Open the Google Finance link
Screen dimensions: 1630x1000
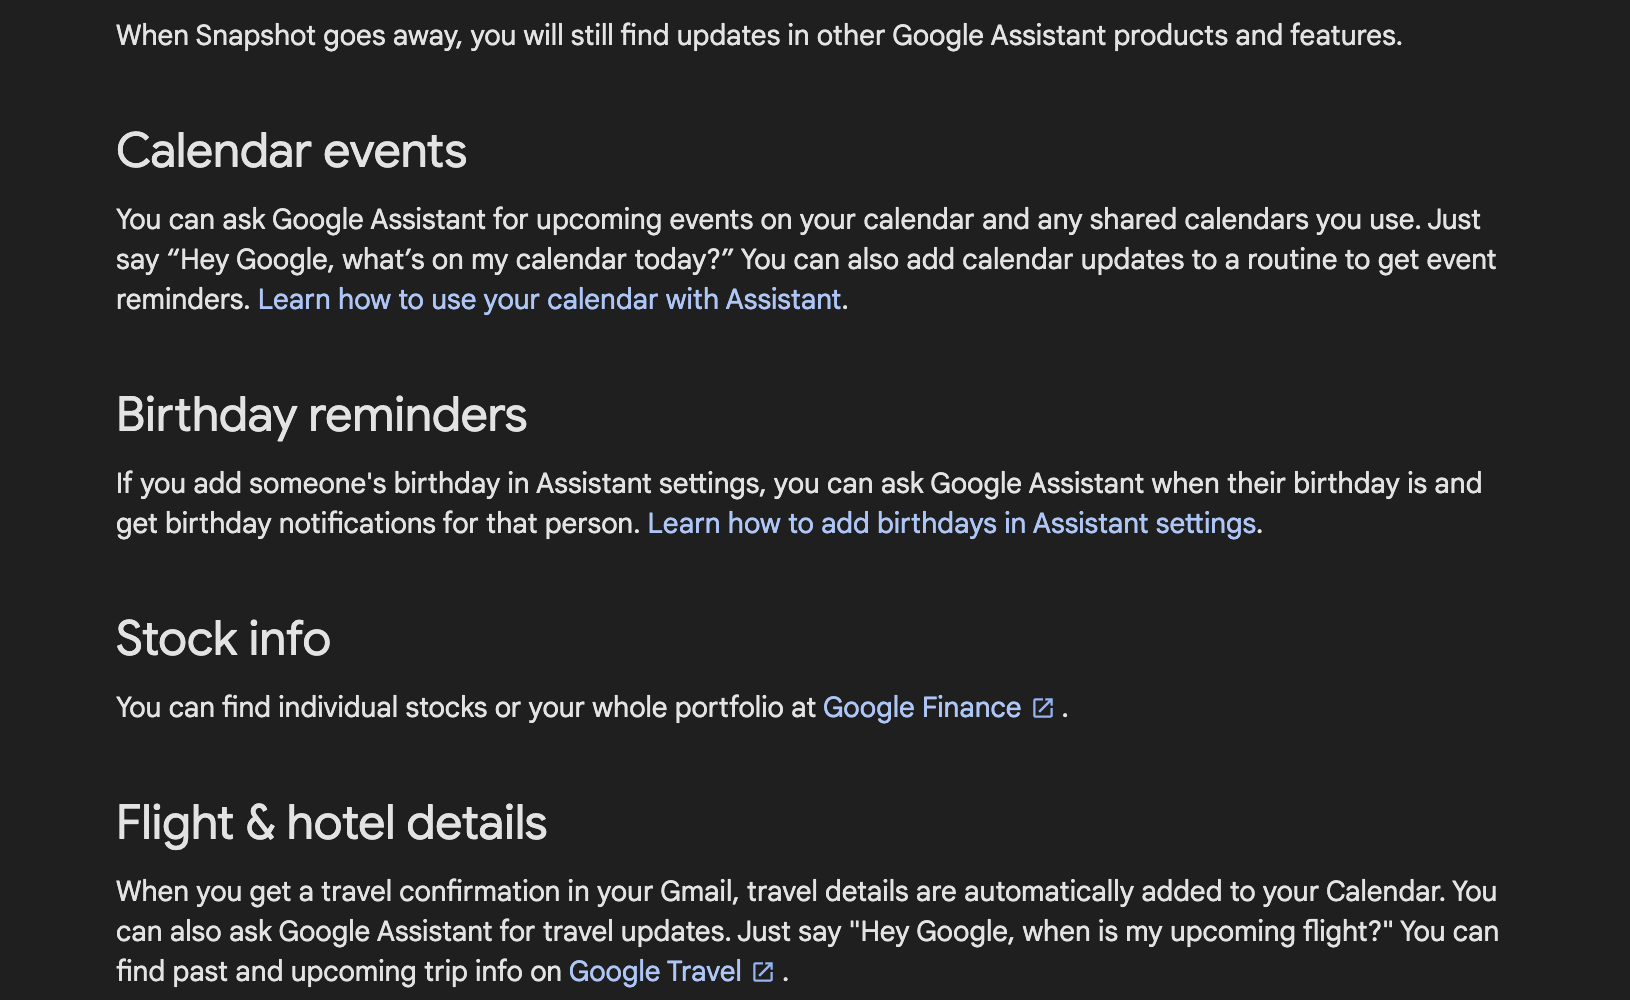tap(921, 708)
